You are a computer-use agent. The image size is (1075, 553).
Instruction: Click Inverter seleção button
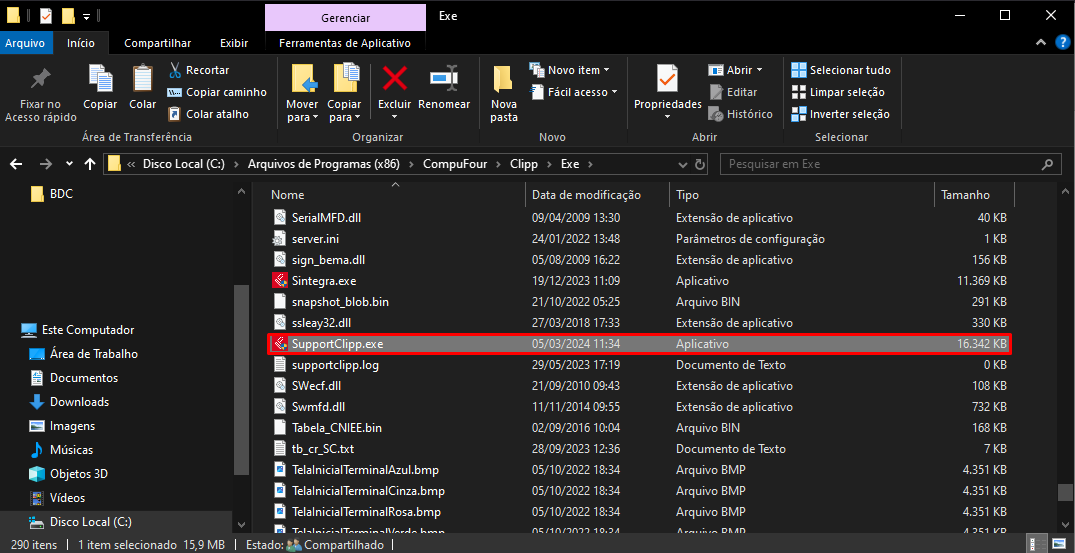point(839,114)
